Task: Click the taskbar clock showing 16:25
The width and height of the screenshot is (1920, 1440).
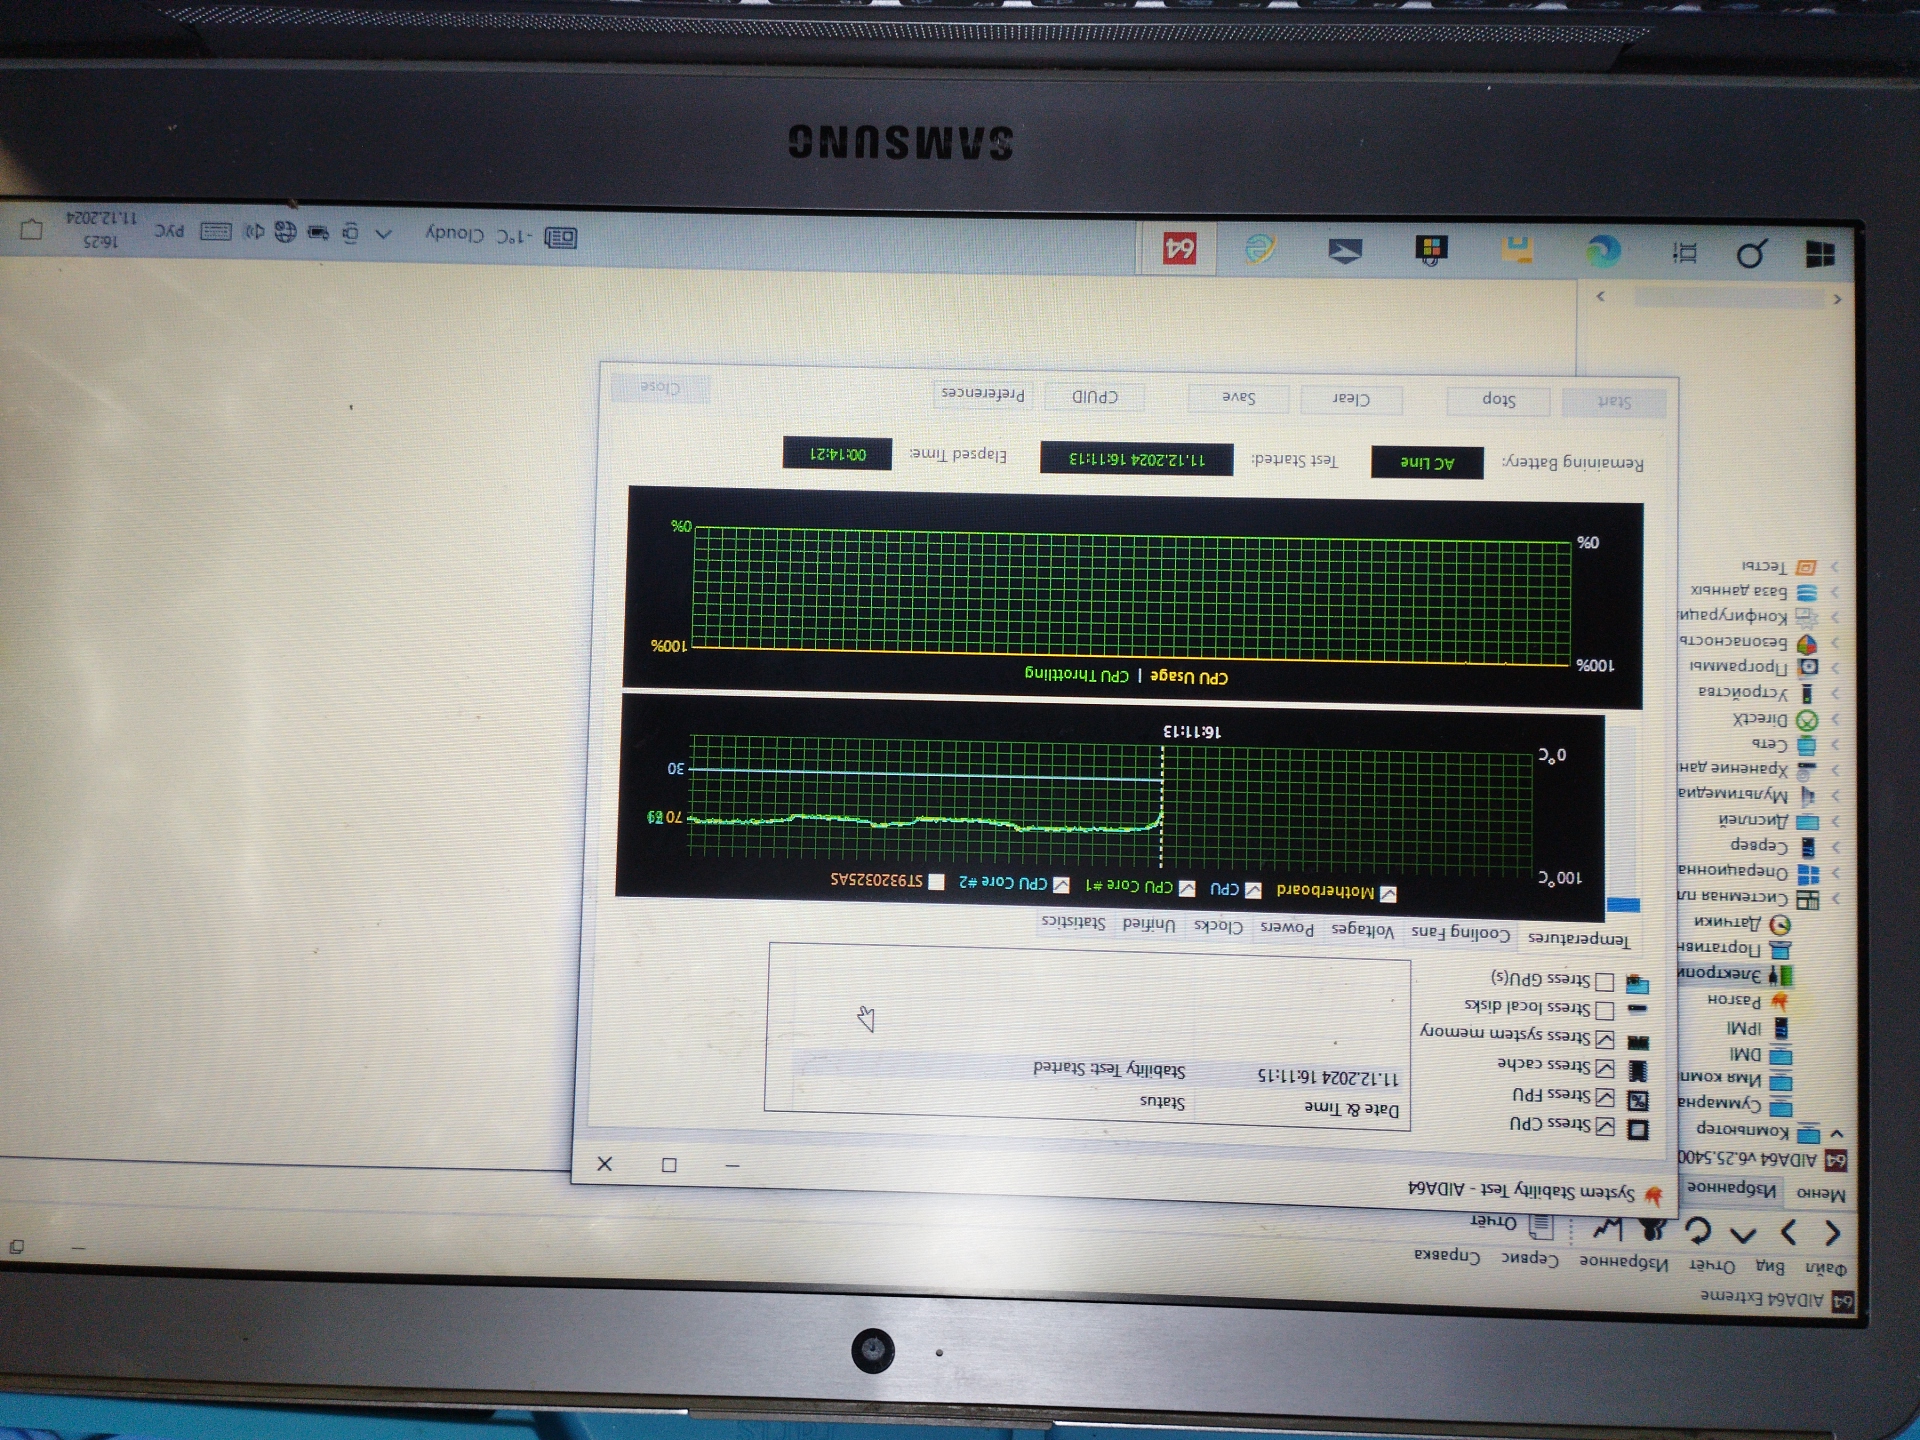Action: coord(101,229)
